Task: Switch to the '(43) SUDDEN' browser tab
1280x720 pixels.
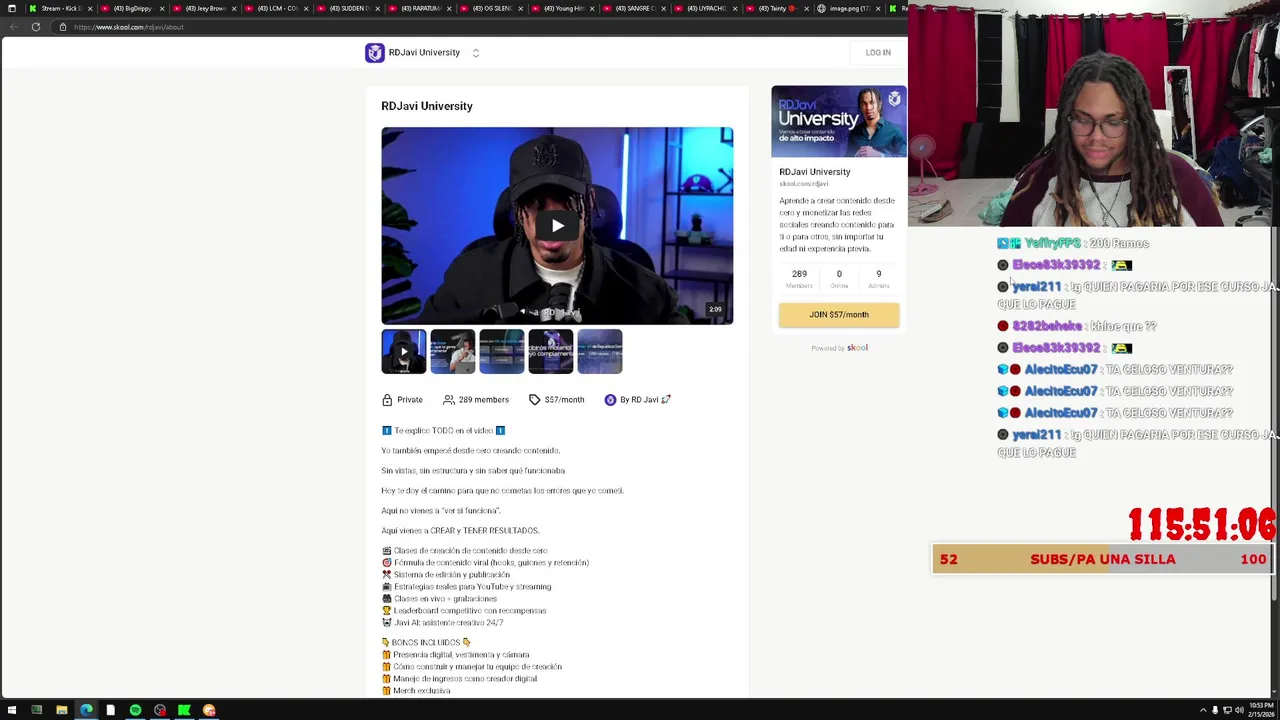Action: (348, 8)
